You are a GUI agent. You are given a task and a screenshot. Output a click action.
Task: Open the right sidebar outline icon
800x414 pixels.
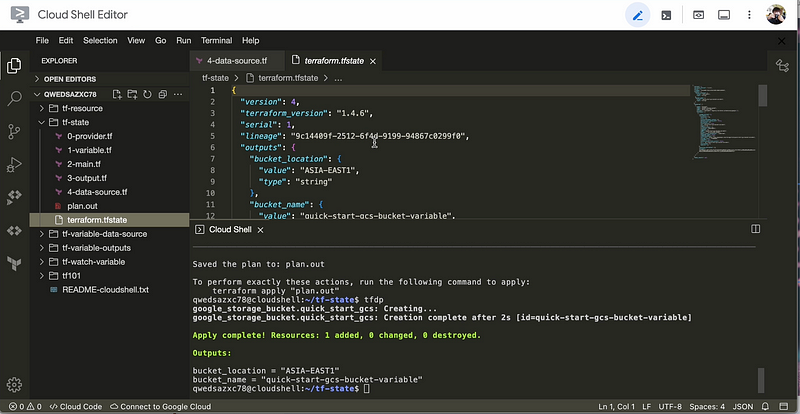point(782,65)
